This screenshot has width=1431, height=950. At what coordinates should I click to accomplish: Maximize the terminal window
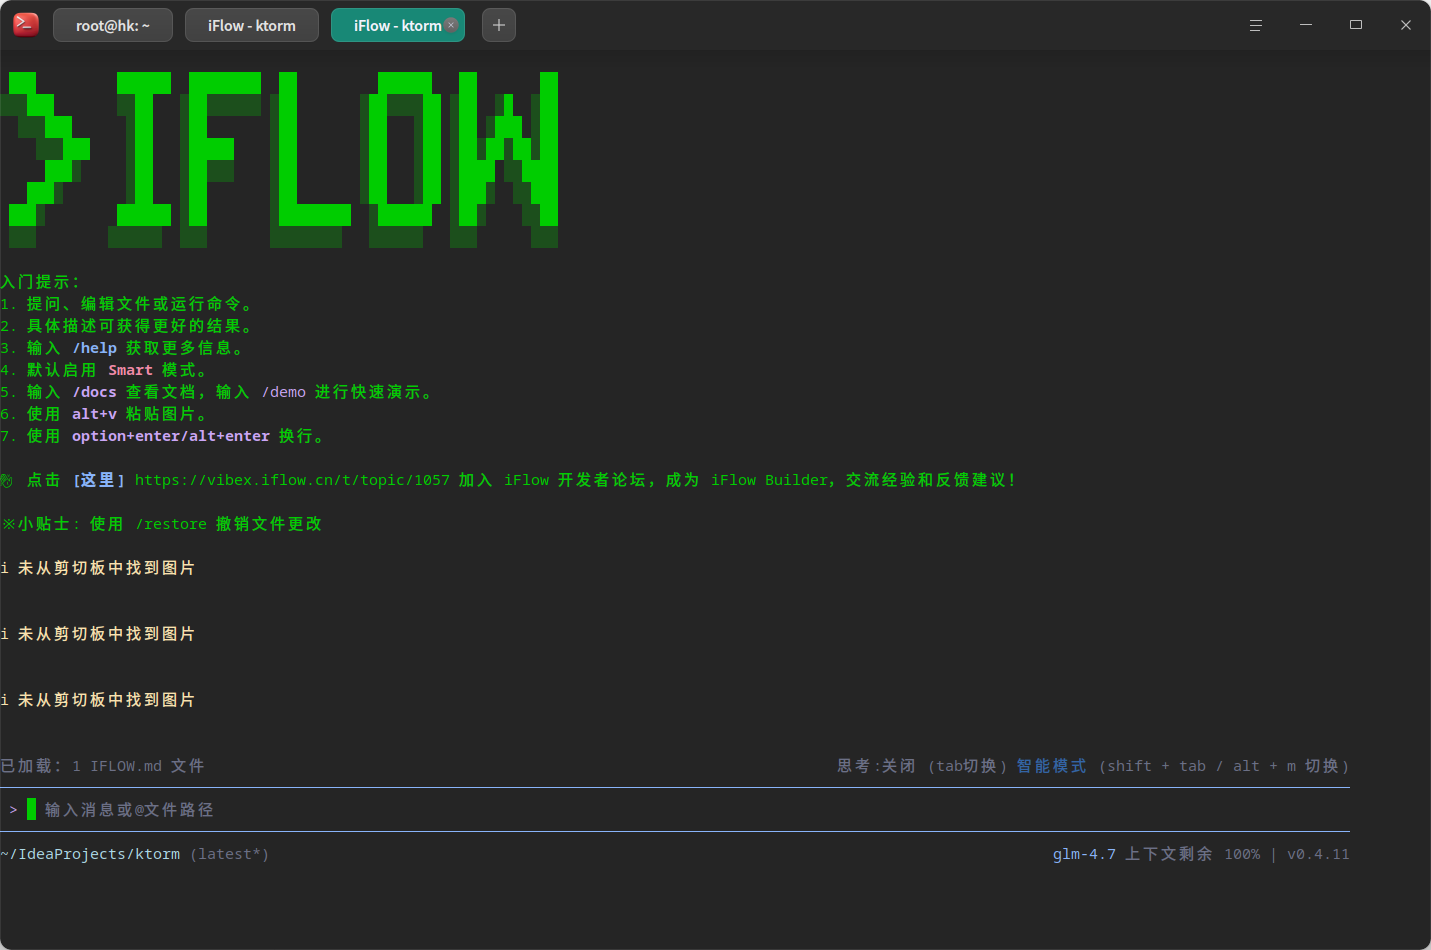click(1356, 25)
